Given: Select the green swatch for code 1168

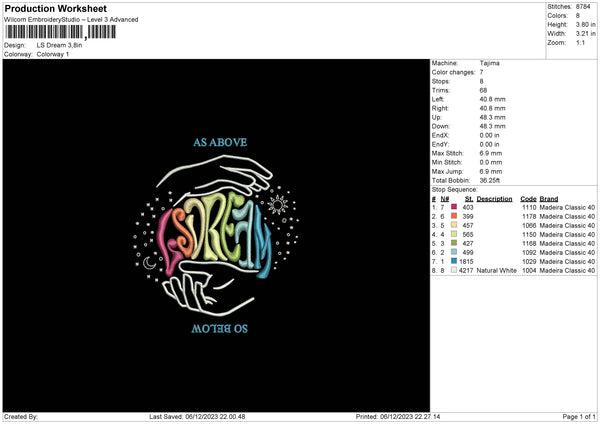Looking at the screenshot, I should click(x=454, y=243).
